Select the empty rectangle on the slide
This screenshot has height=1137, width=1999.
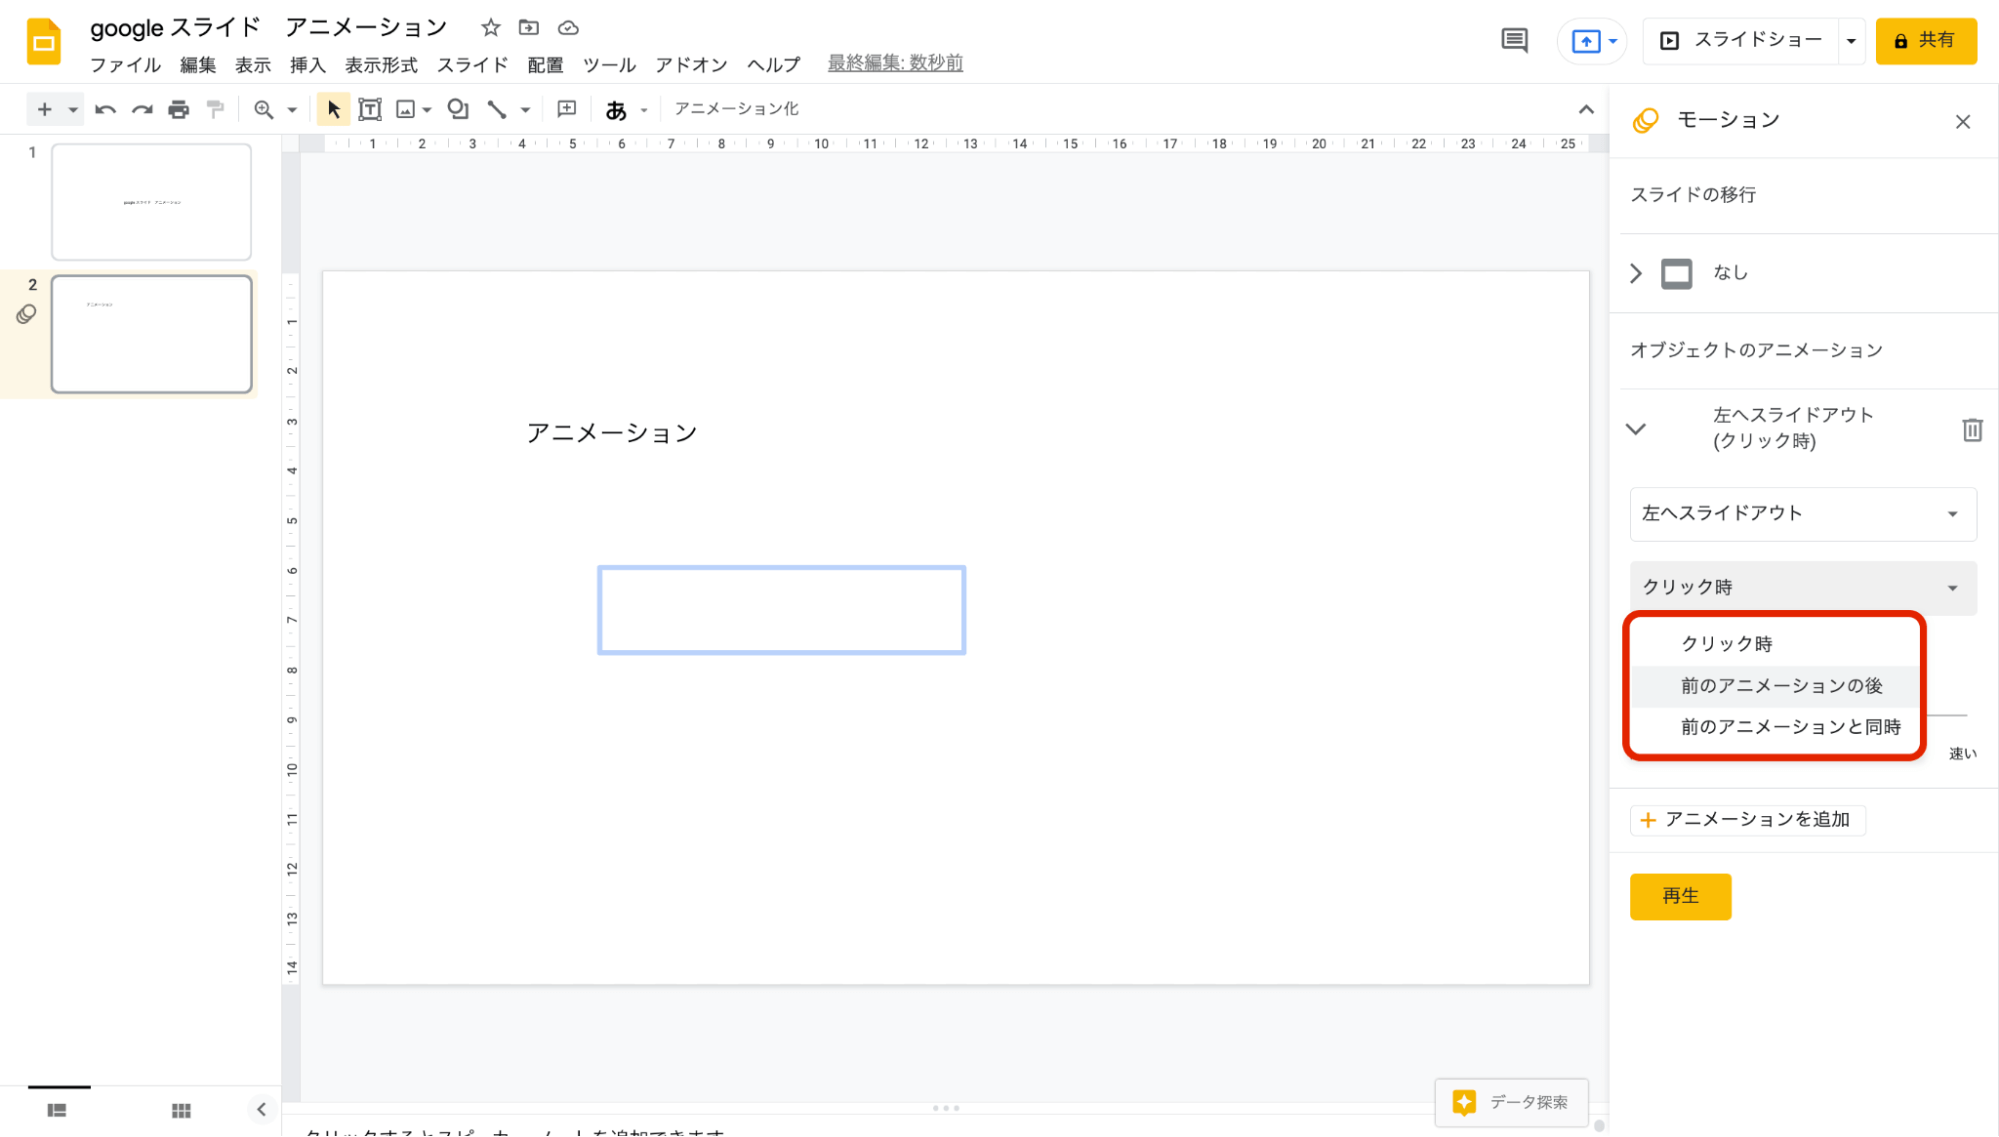point(781,610)
